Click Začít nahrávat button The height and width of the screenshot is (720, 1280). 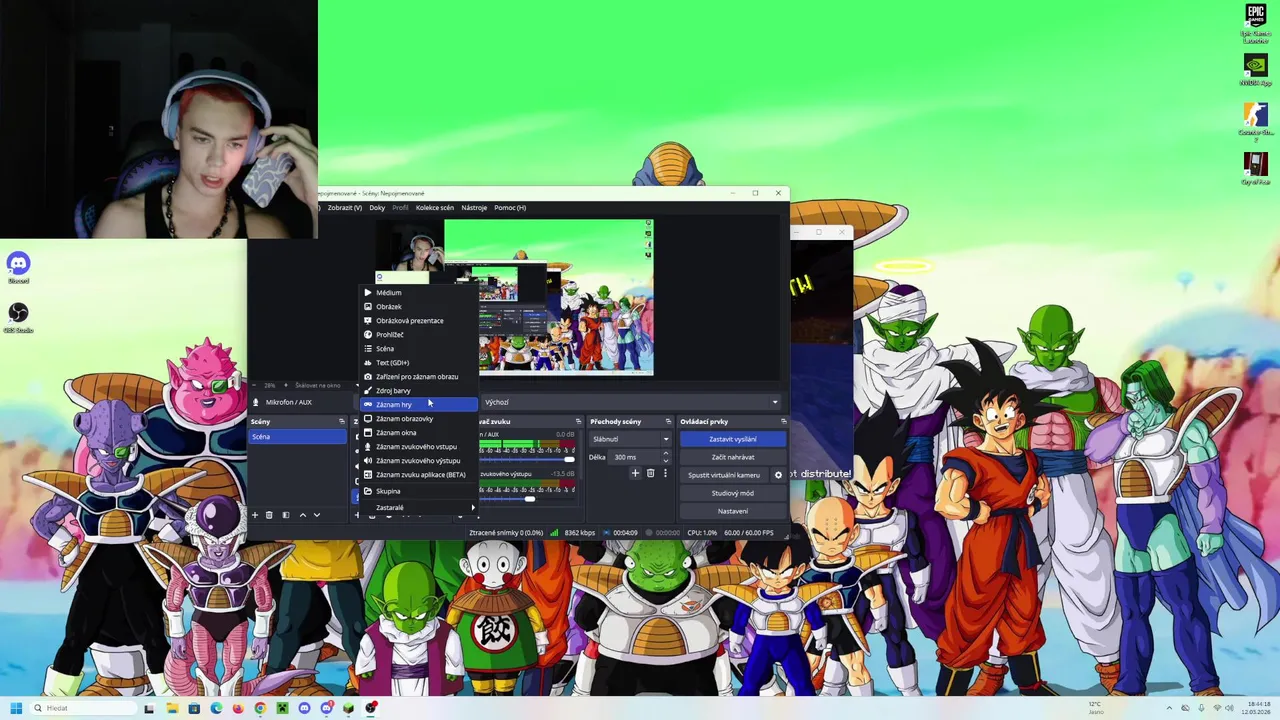click(x=733, y=457)
